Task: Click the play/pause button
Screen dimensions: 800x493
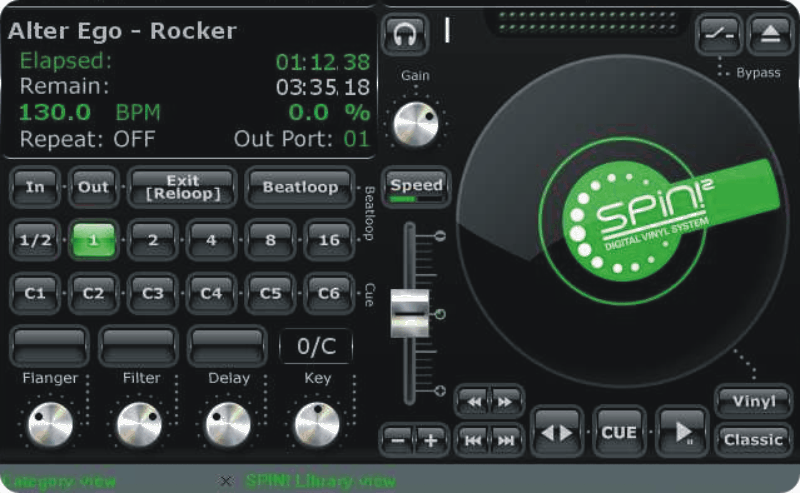Action: tap(684, 432)
